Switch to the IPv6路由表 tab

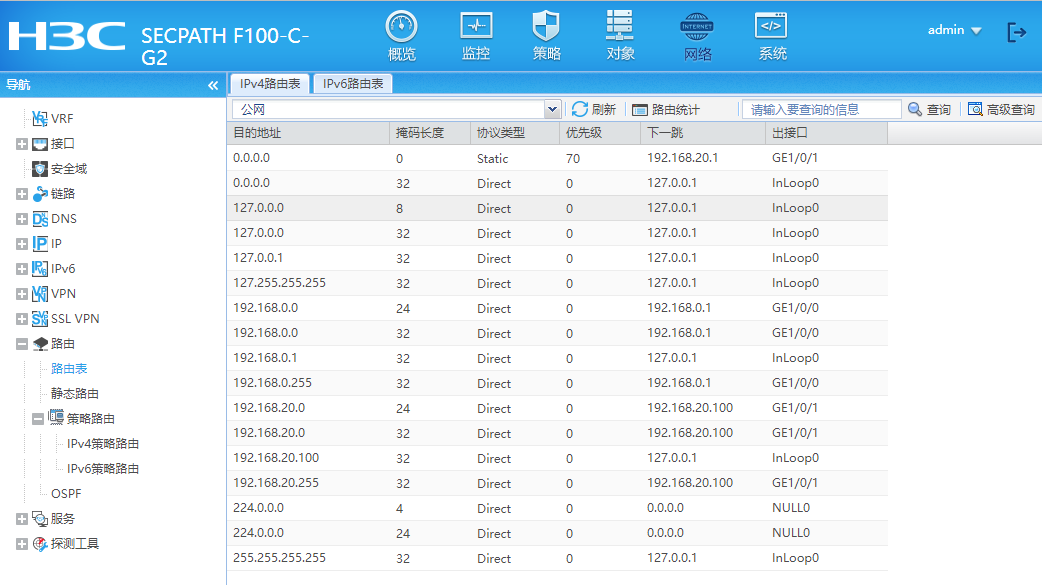(x=353, y=84)
